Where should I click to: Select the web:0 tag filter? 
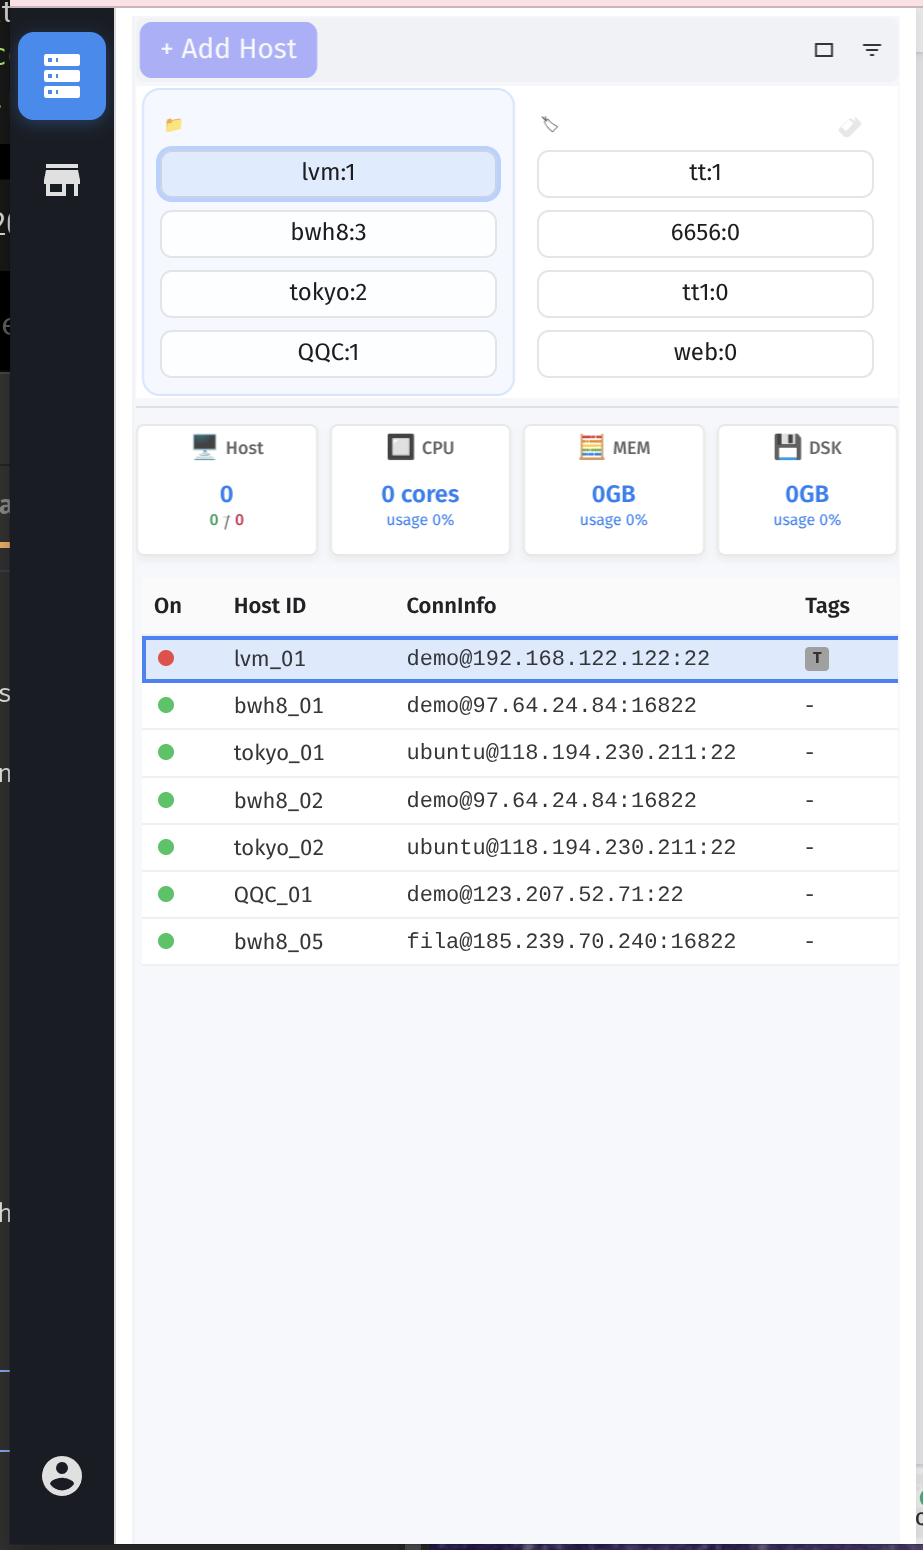704,353
